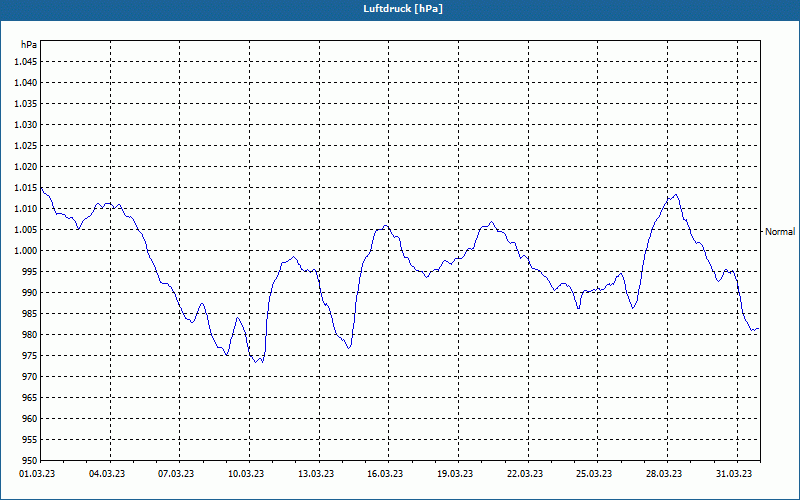
Task: Click the 19.03.23 date label
Action: pyautogui.click(x=455, y=473)
